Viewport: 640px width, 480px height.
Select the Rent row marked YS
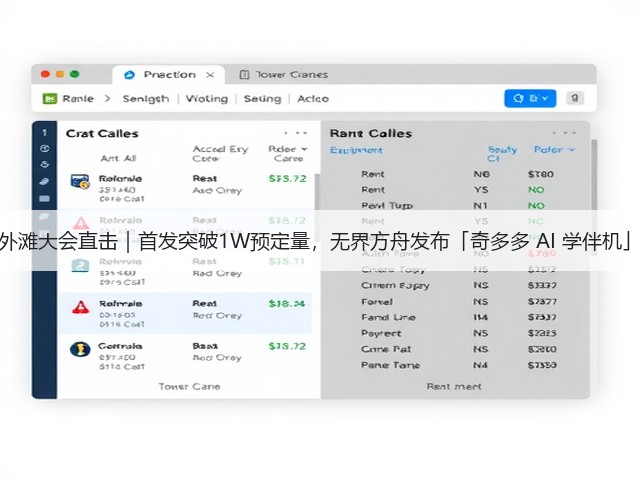(x=457, y=190)
